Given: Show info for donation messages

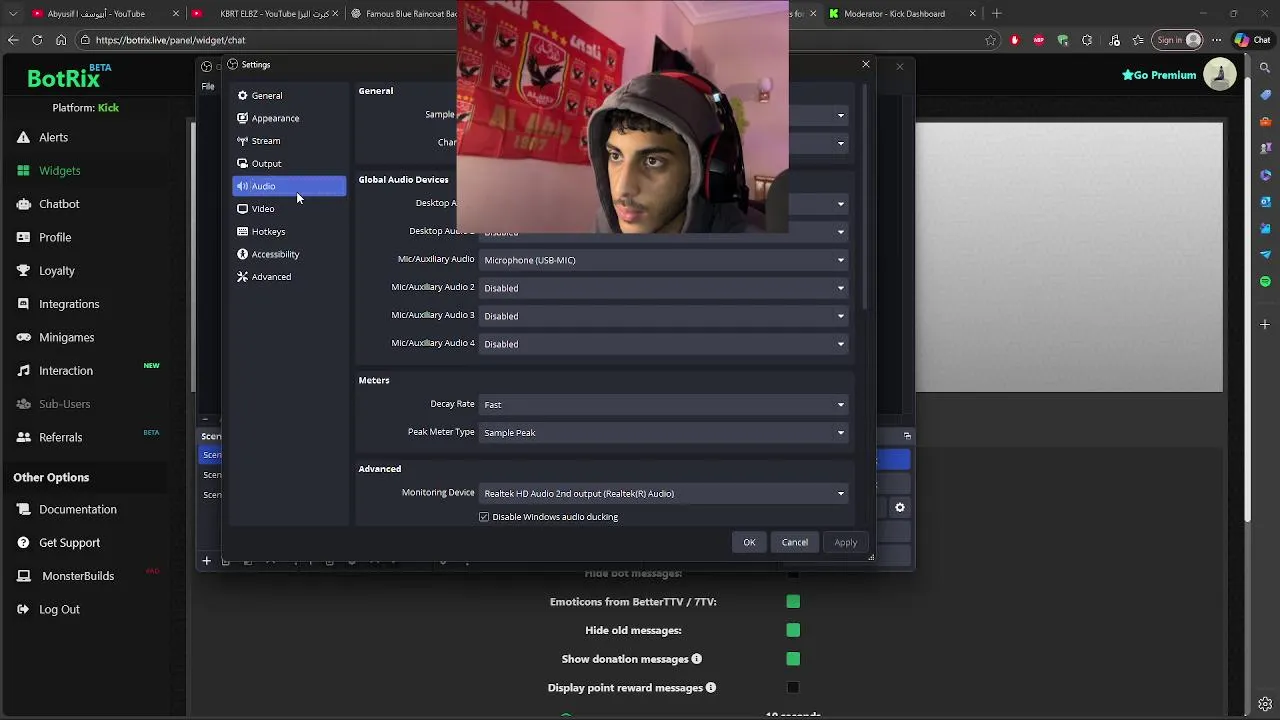Looking at the screenshot, I should pos(697,659).
